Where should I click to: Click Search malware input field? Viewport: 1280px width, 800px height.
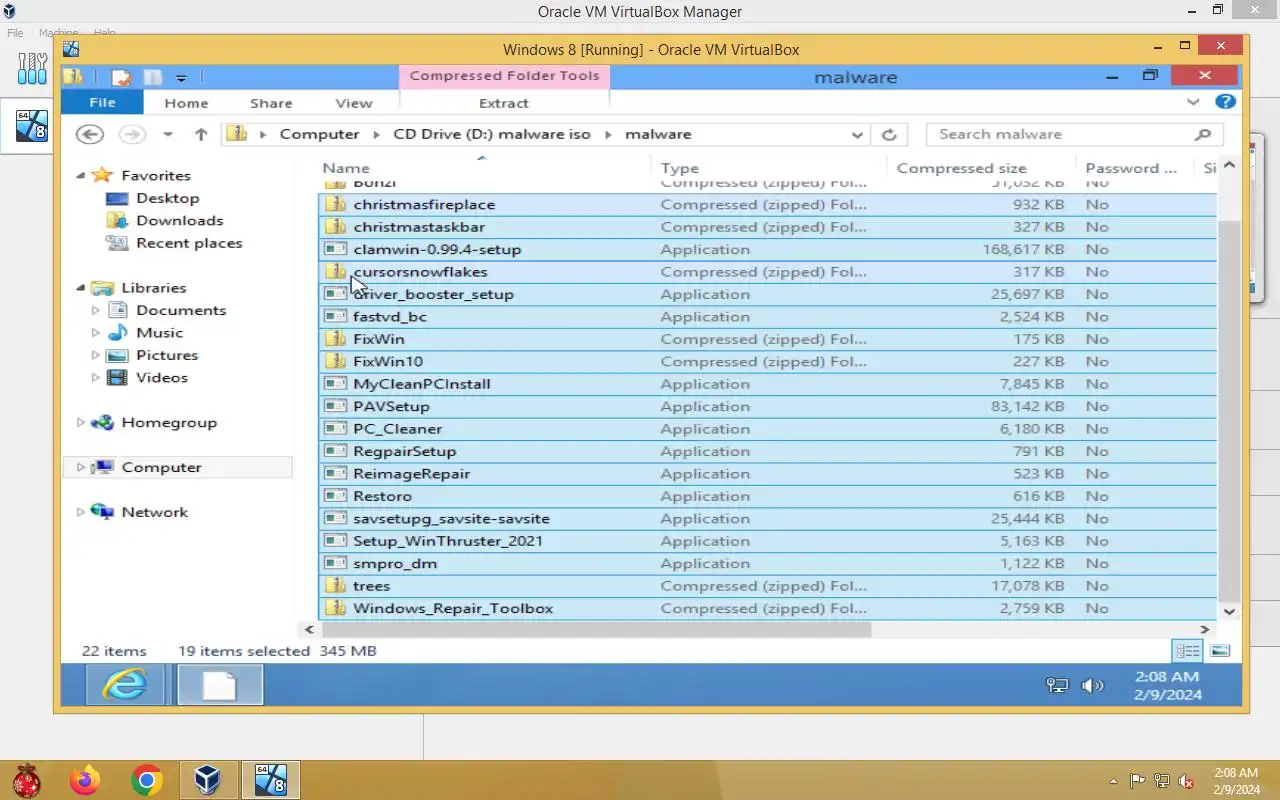(x=1060, y=134)
